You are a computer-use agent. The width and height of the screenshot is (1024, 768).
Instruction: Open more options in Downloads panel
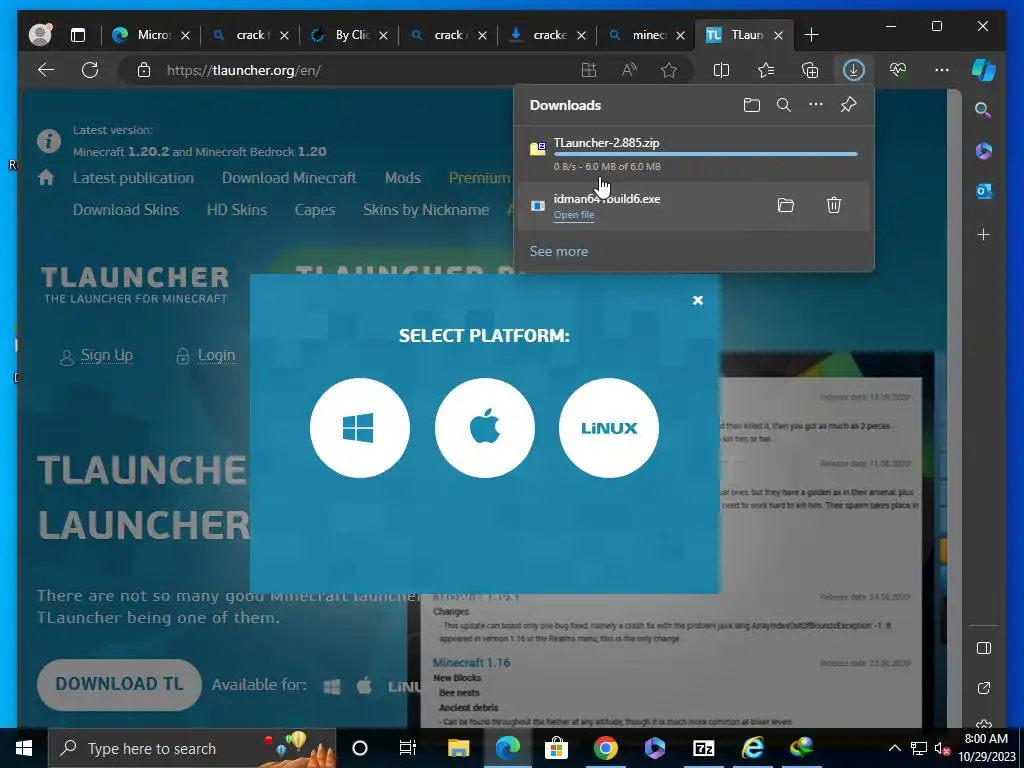pyautogui.click(x=816, y=104)
